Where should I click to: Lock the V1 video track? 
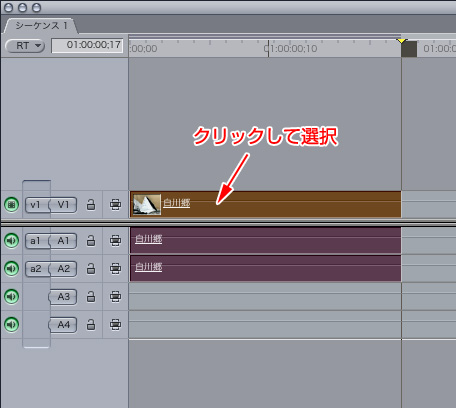tap(91, 205)
